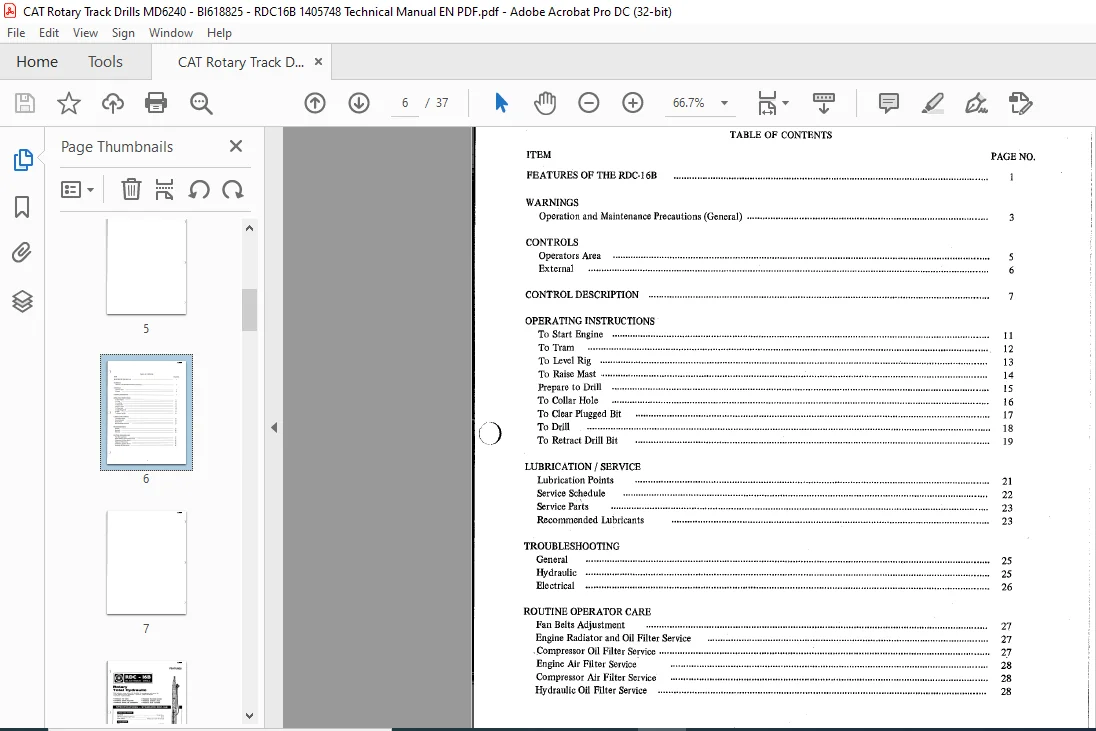The image size is (1096, 731).
Task: Click the thumbnails panel scrollbar handle
Action: pyautogui.click(x=250, y=310)
